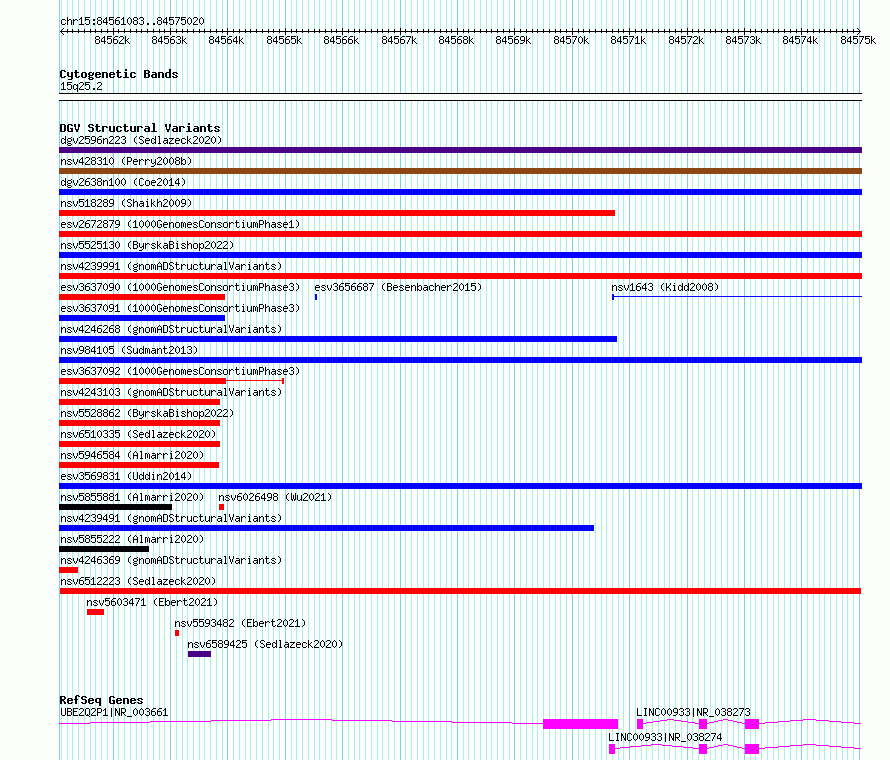Viewport: 890px width, 760px height.
Task: Click the UBE2Q2P1|NR_003661 gene label
Action: pos(114,712)
